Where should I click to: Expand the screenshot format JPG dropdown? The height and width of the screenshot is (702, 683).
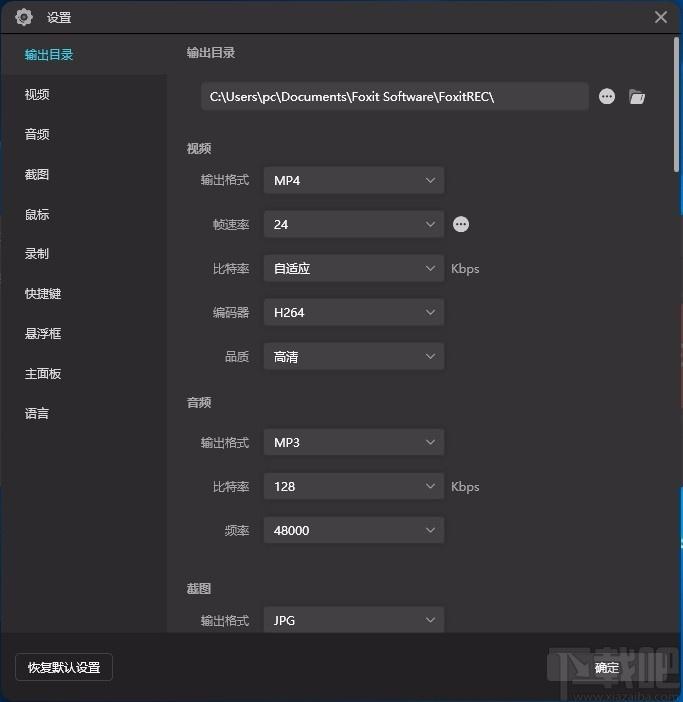point(354,620)
